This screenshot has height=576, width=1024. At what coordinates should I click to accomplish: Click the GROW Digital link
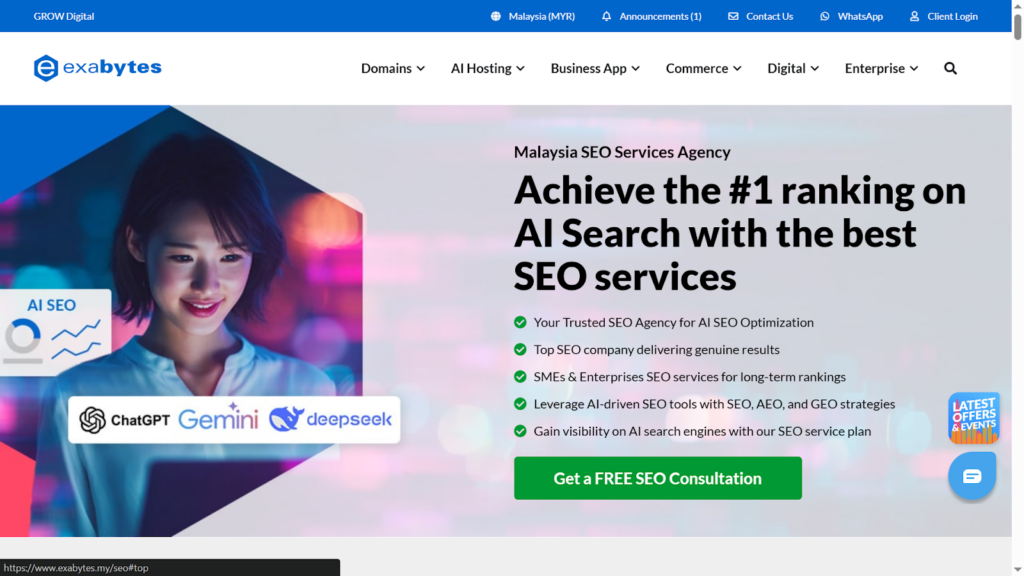64,16
